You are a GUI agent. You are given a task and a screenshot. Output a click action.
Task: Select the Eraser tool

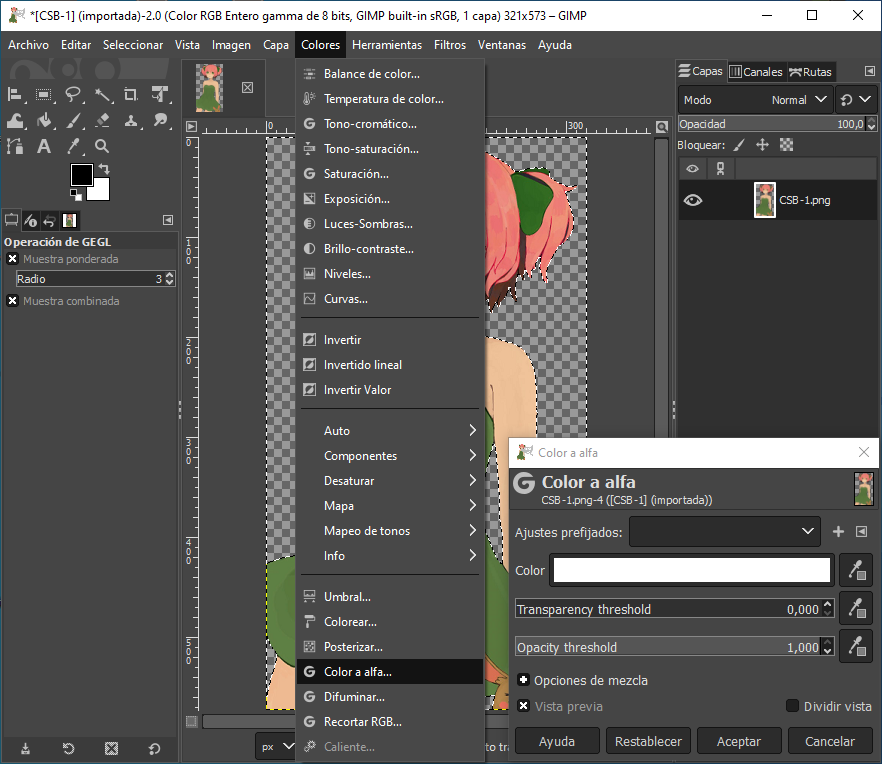point(102,120)
